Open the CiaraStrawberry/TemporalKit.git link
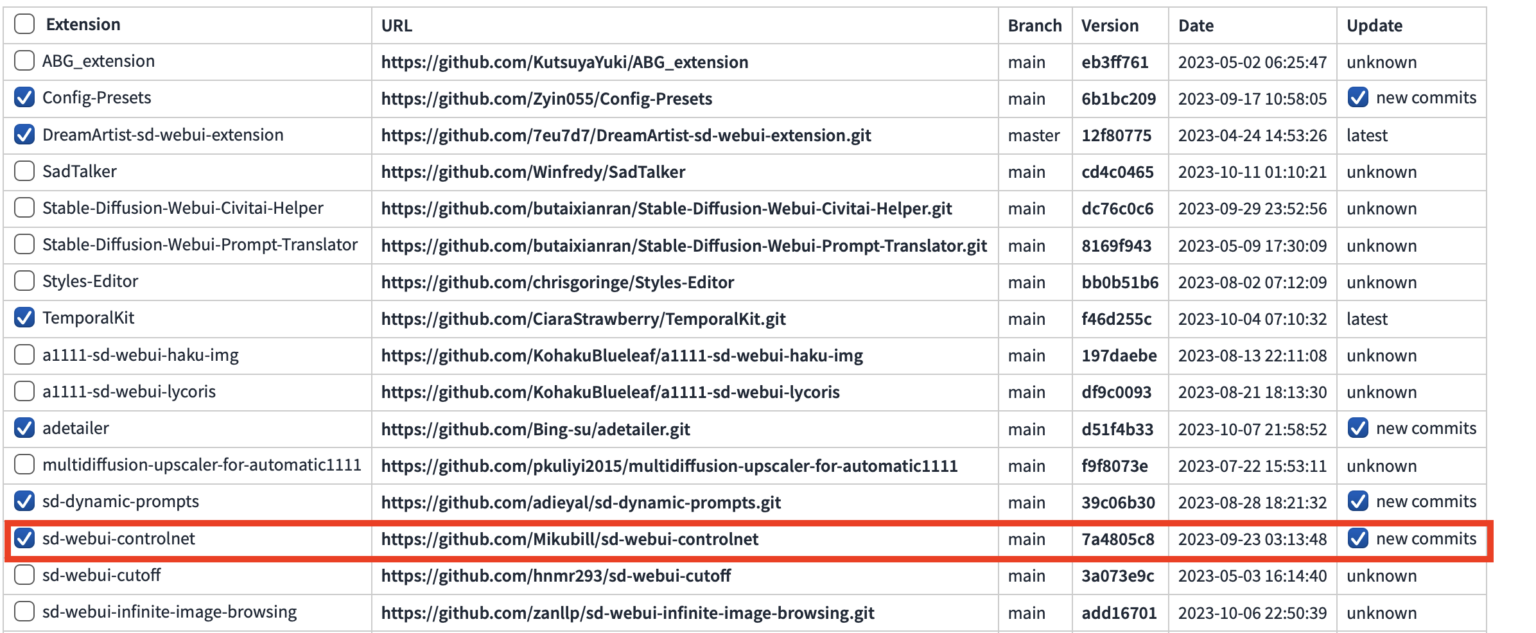This screenshot has height=633, width=1536. coord(583,319)
